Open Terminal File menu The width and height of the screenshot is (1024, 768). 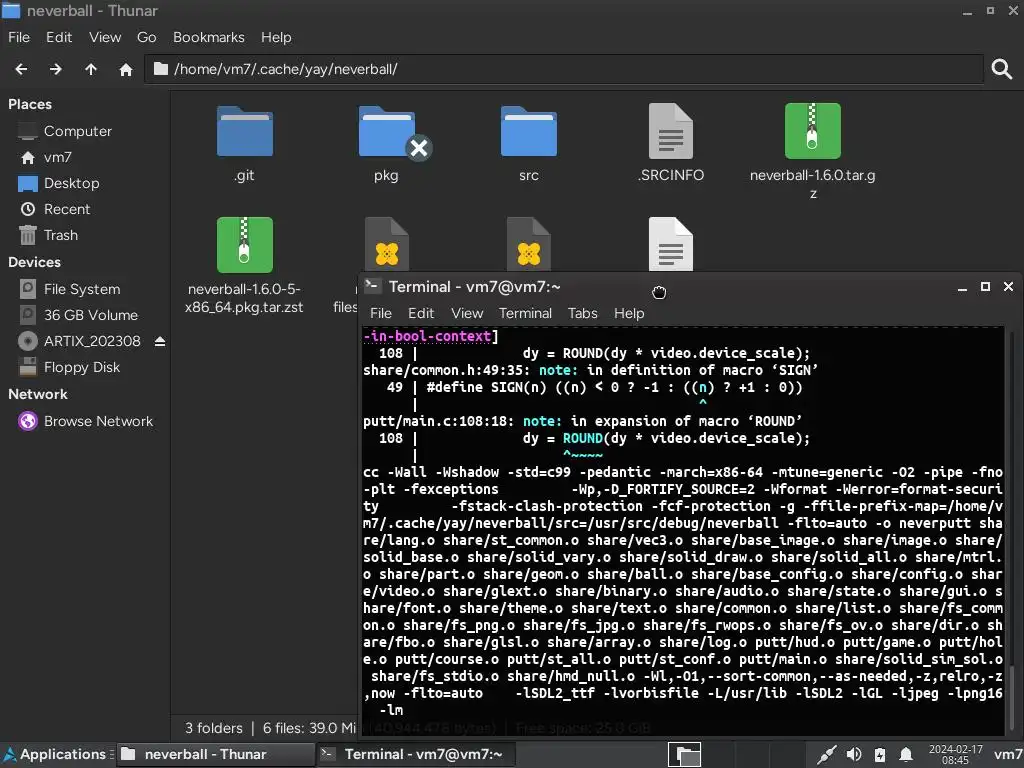point(381,313)
